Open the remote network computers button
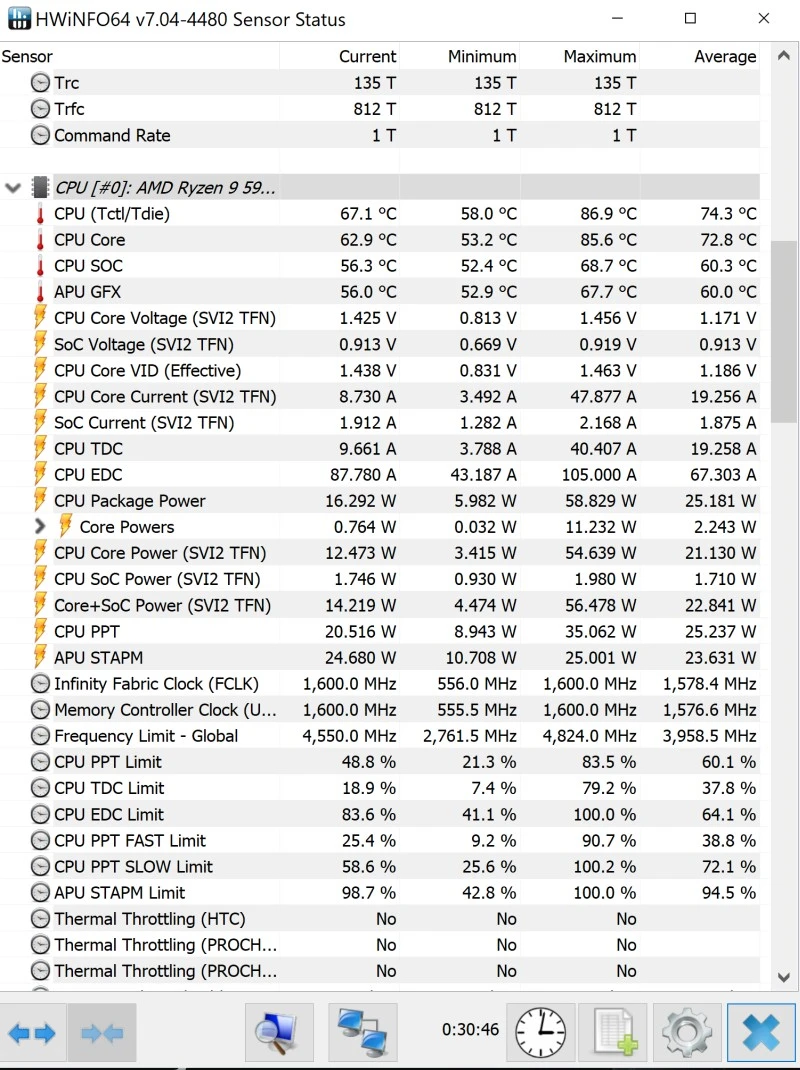The width and height of the screenshot is (800, 1070). coord(362,1032)
